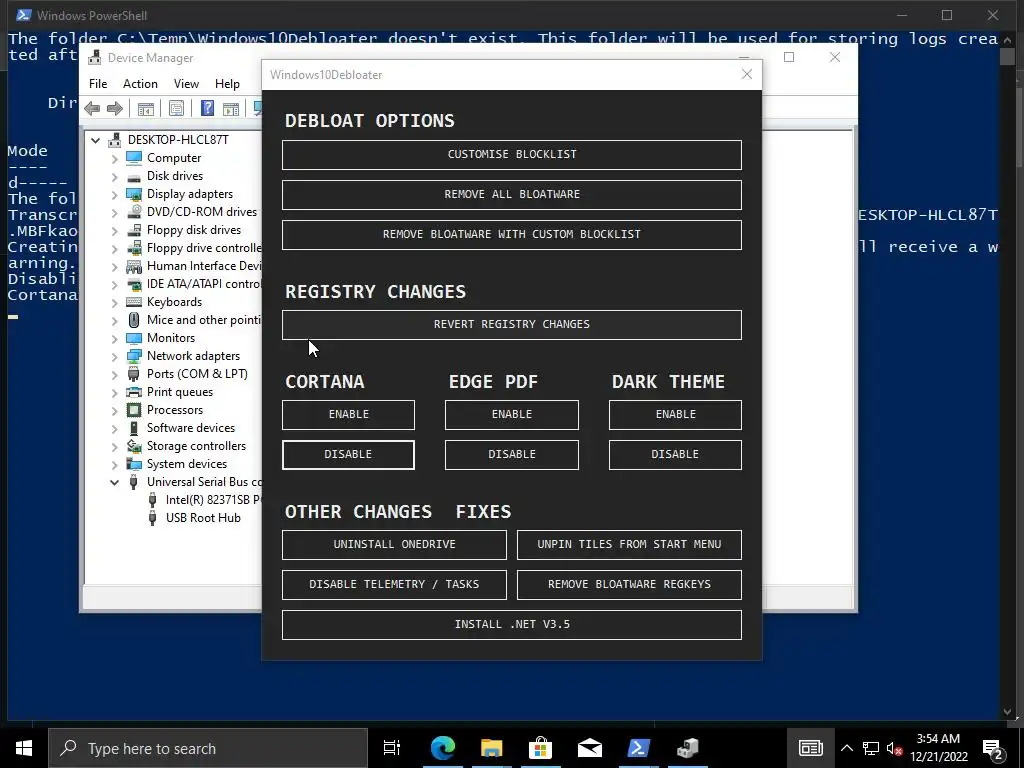Viewport: 1024px width, 768px height.
Task: Toggle the console tree pane toolbar icon
Action: click(x=146, y=108)
